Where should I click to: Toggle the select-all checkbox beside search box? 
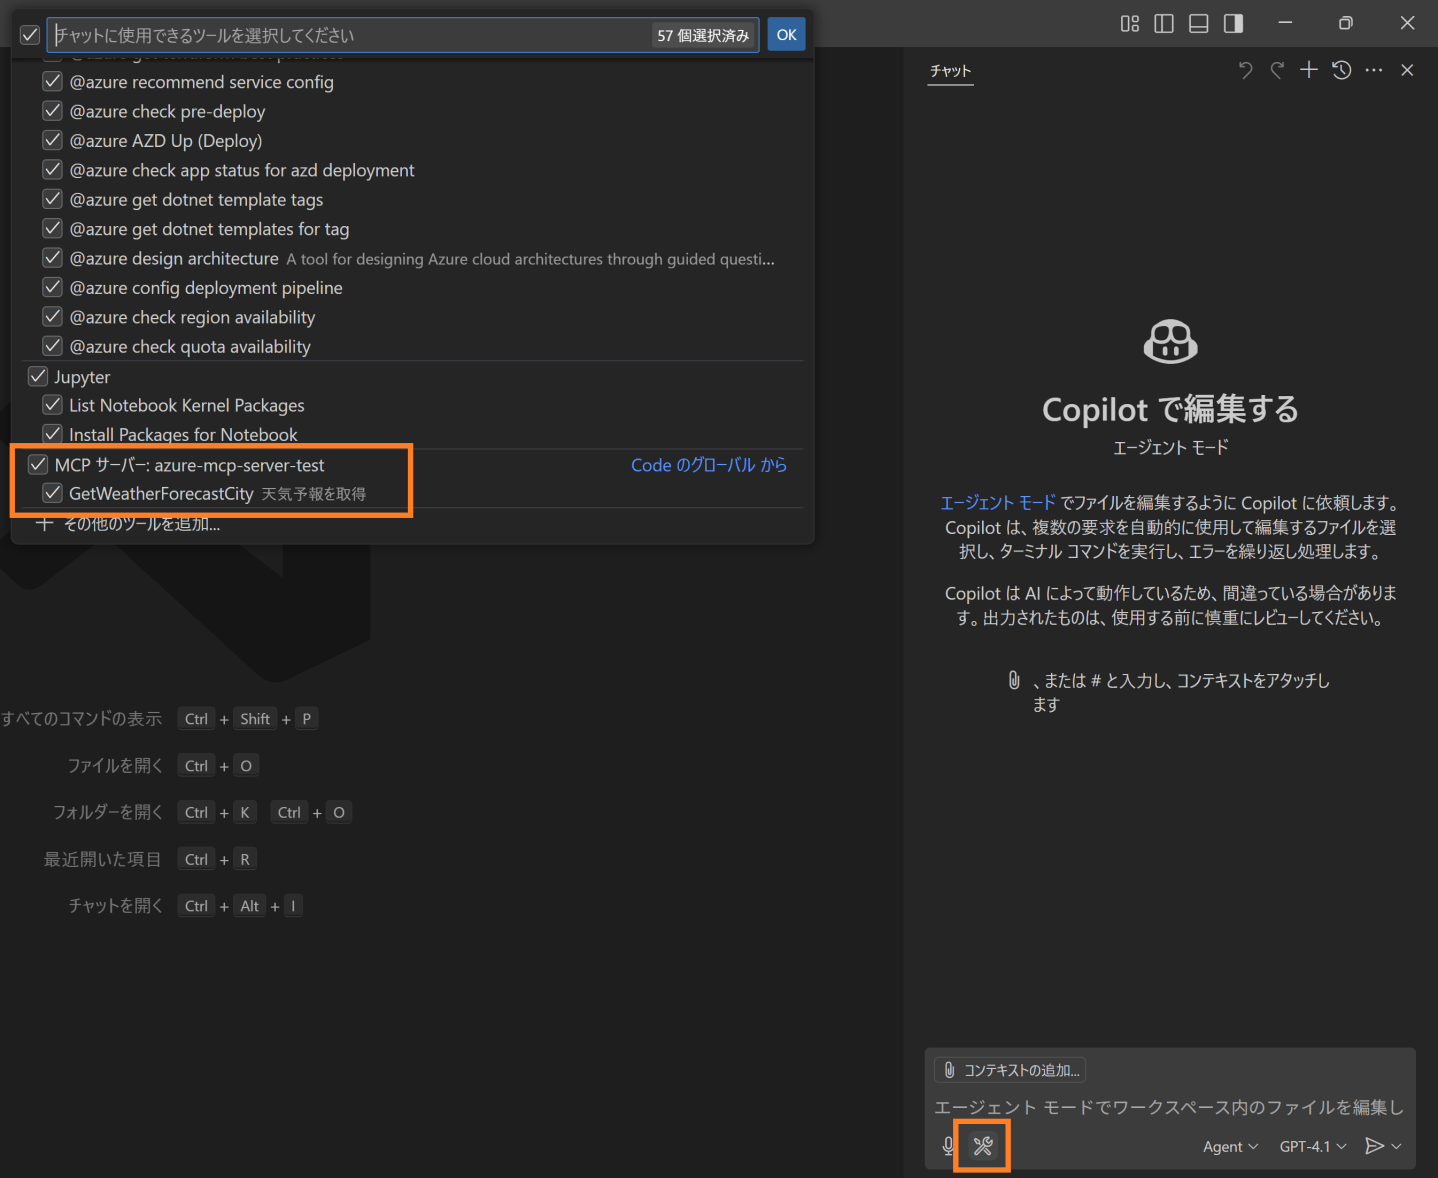point(30,35)
